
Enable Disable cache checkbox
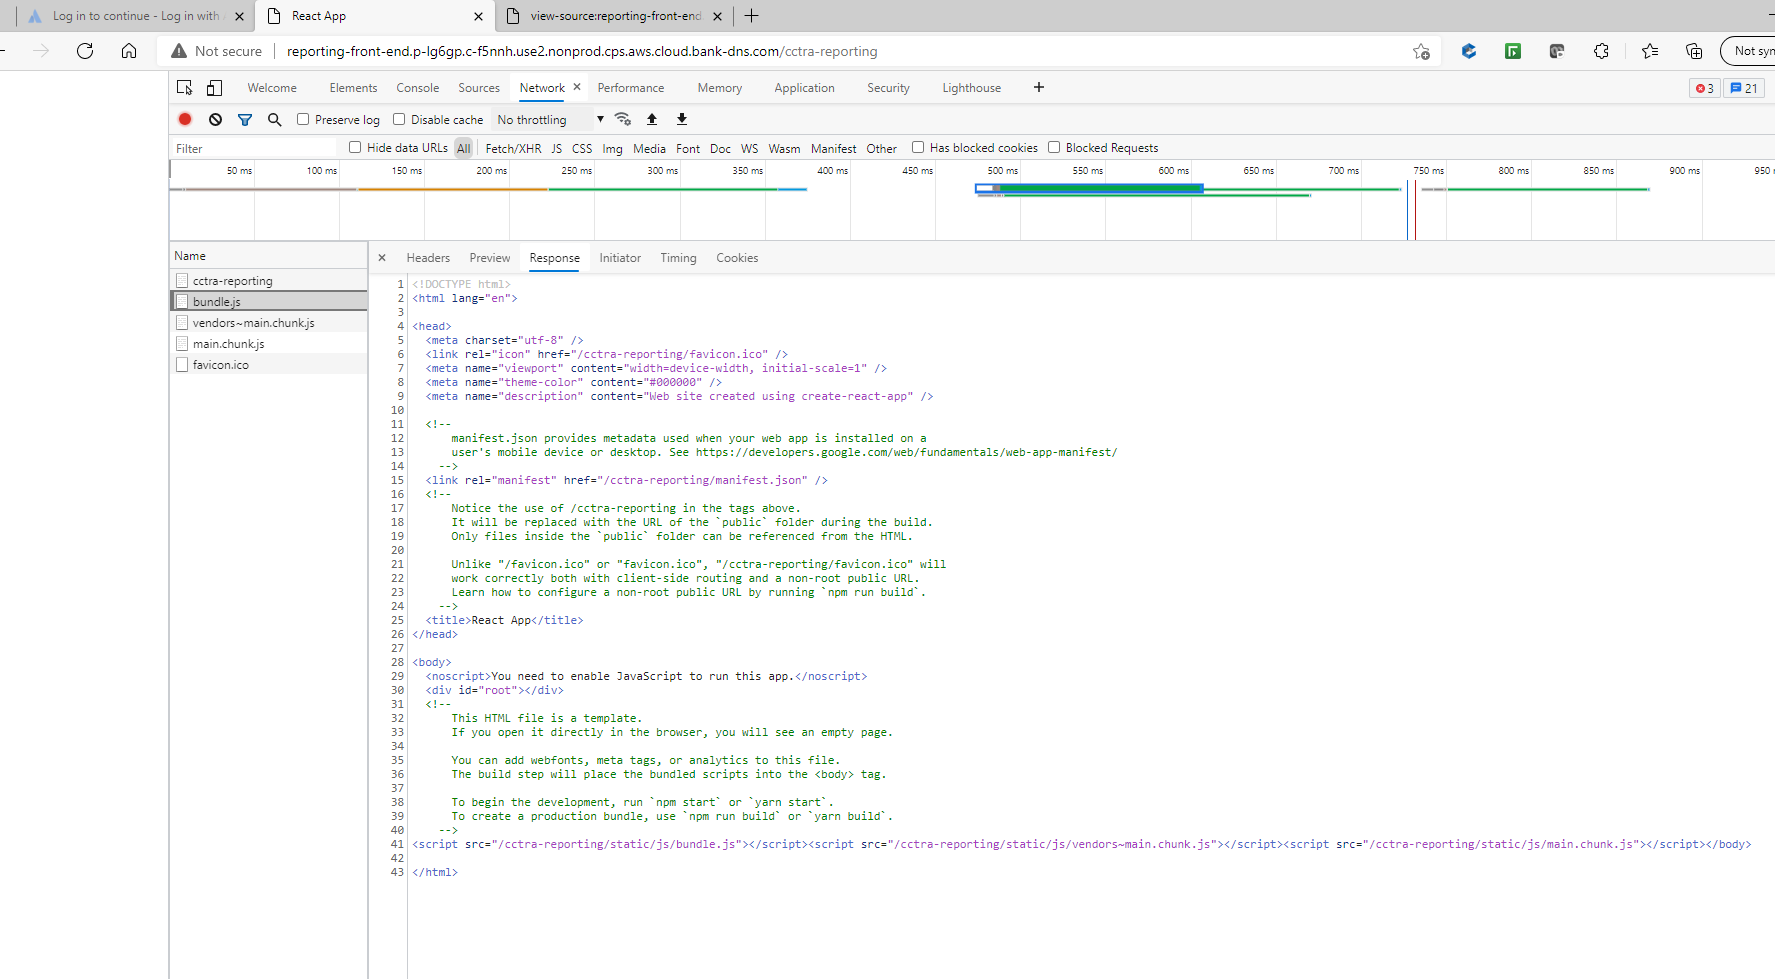(x=399, y=119)
